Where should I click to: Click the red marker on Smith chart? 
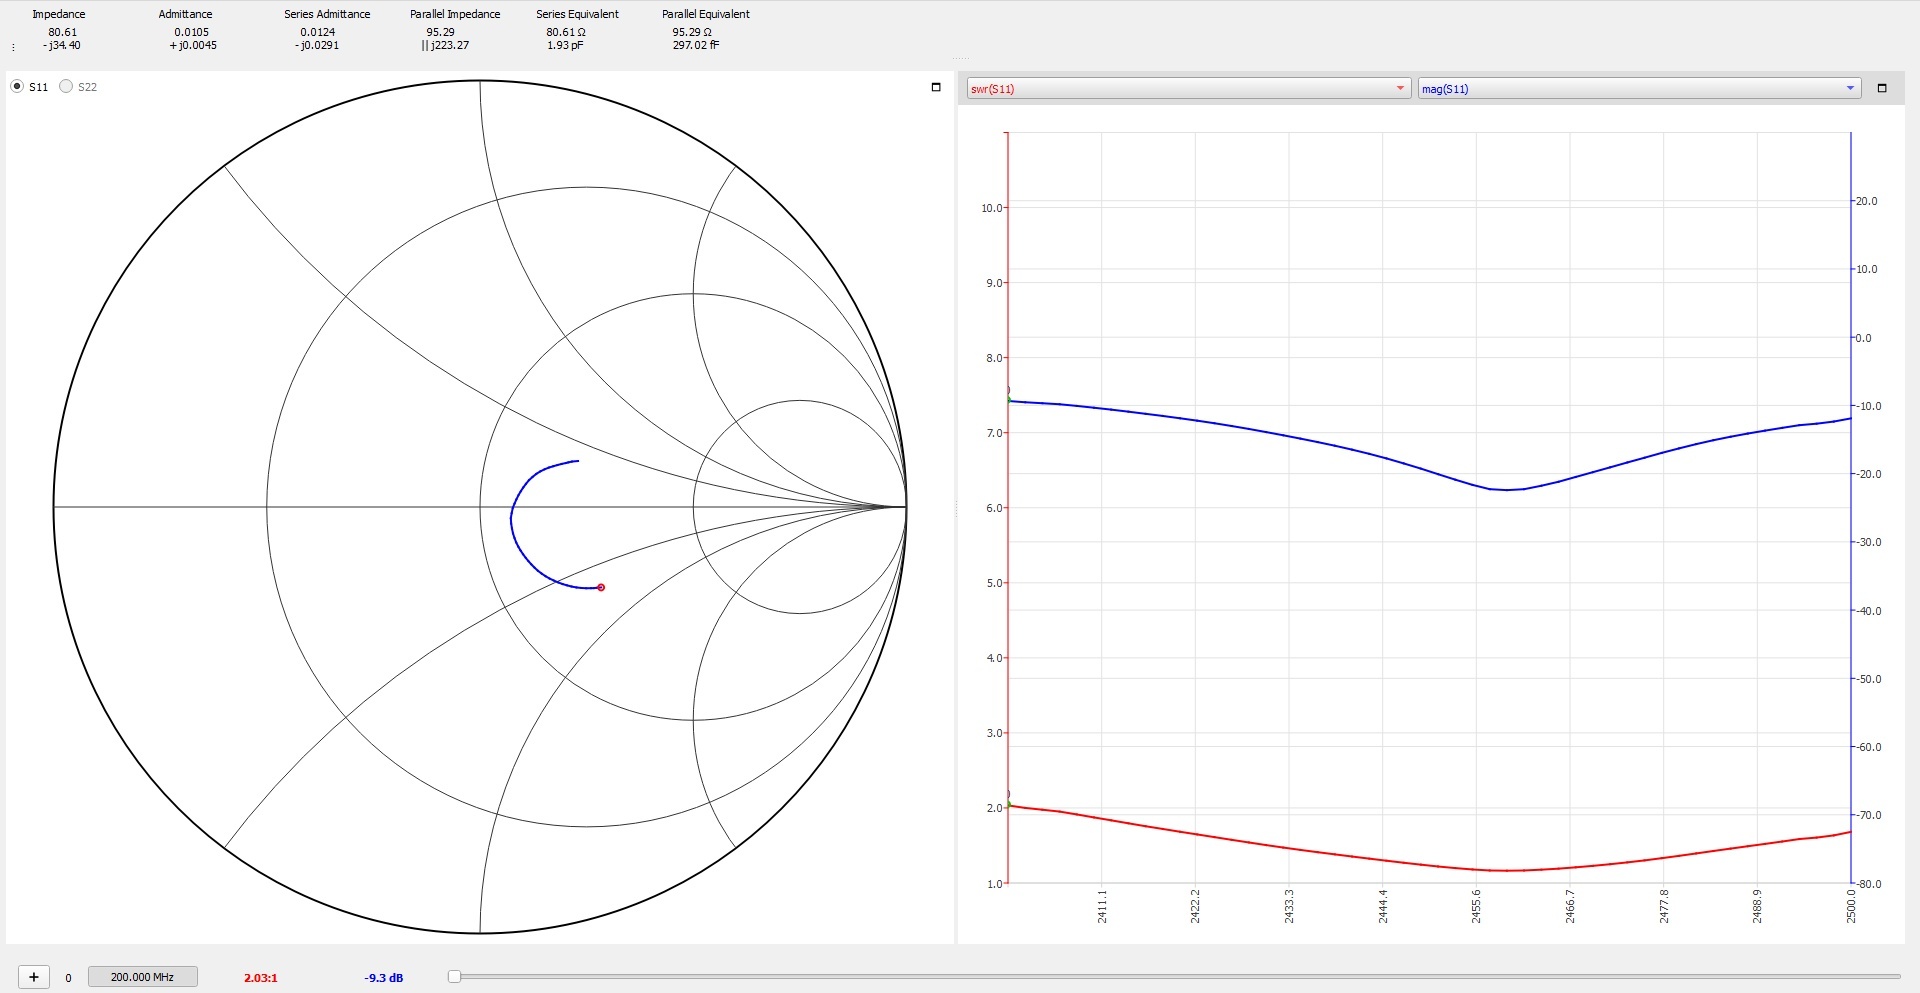click(x=601, y=587)
